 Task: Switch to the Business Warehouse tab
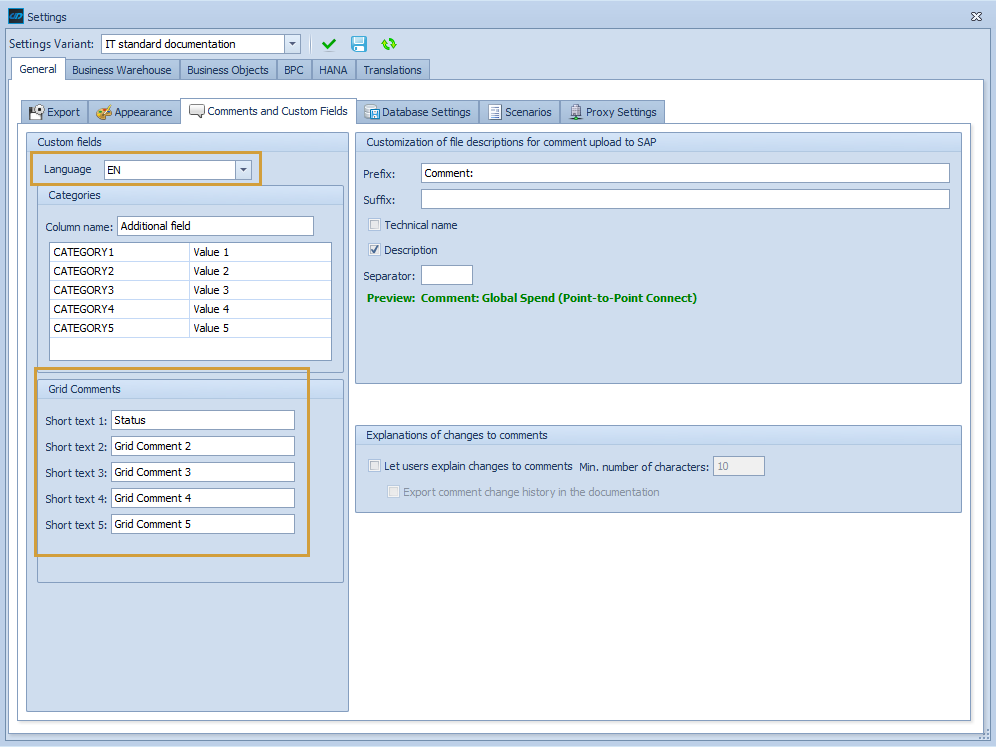click(x=121, y=69)
